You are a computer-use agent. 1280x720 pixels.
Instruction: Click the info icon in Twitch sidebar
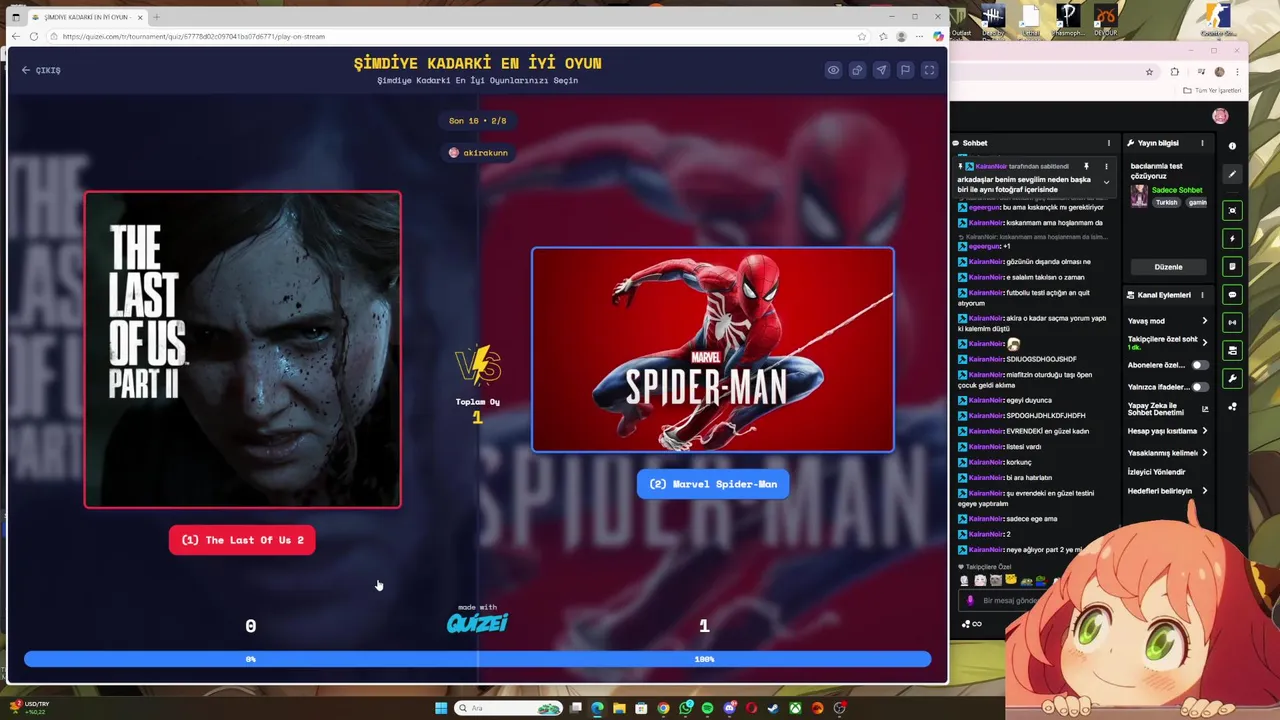point(1232,146)
